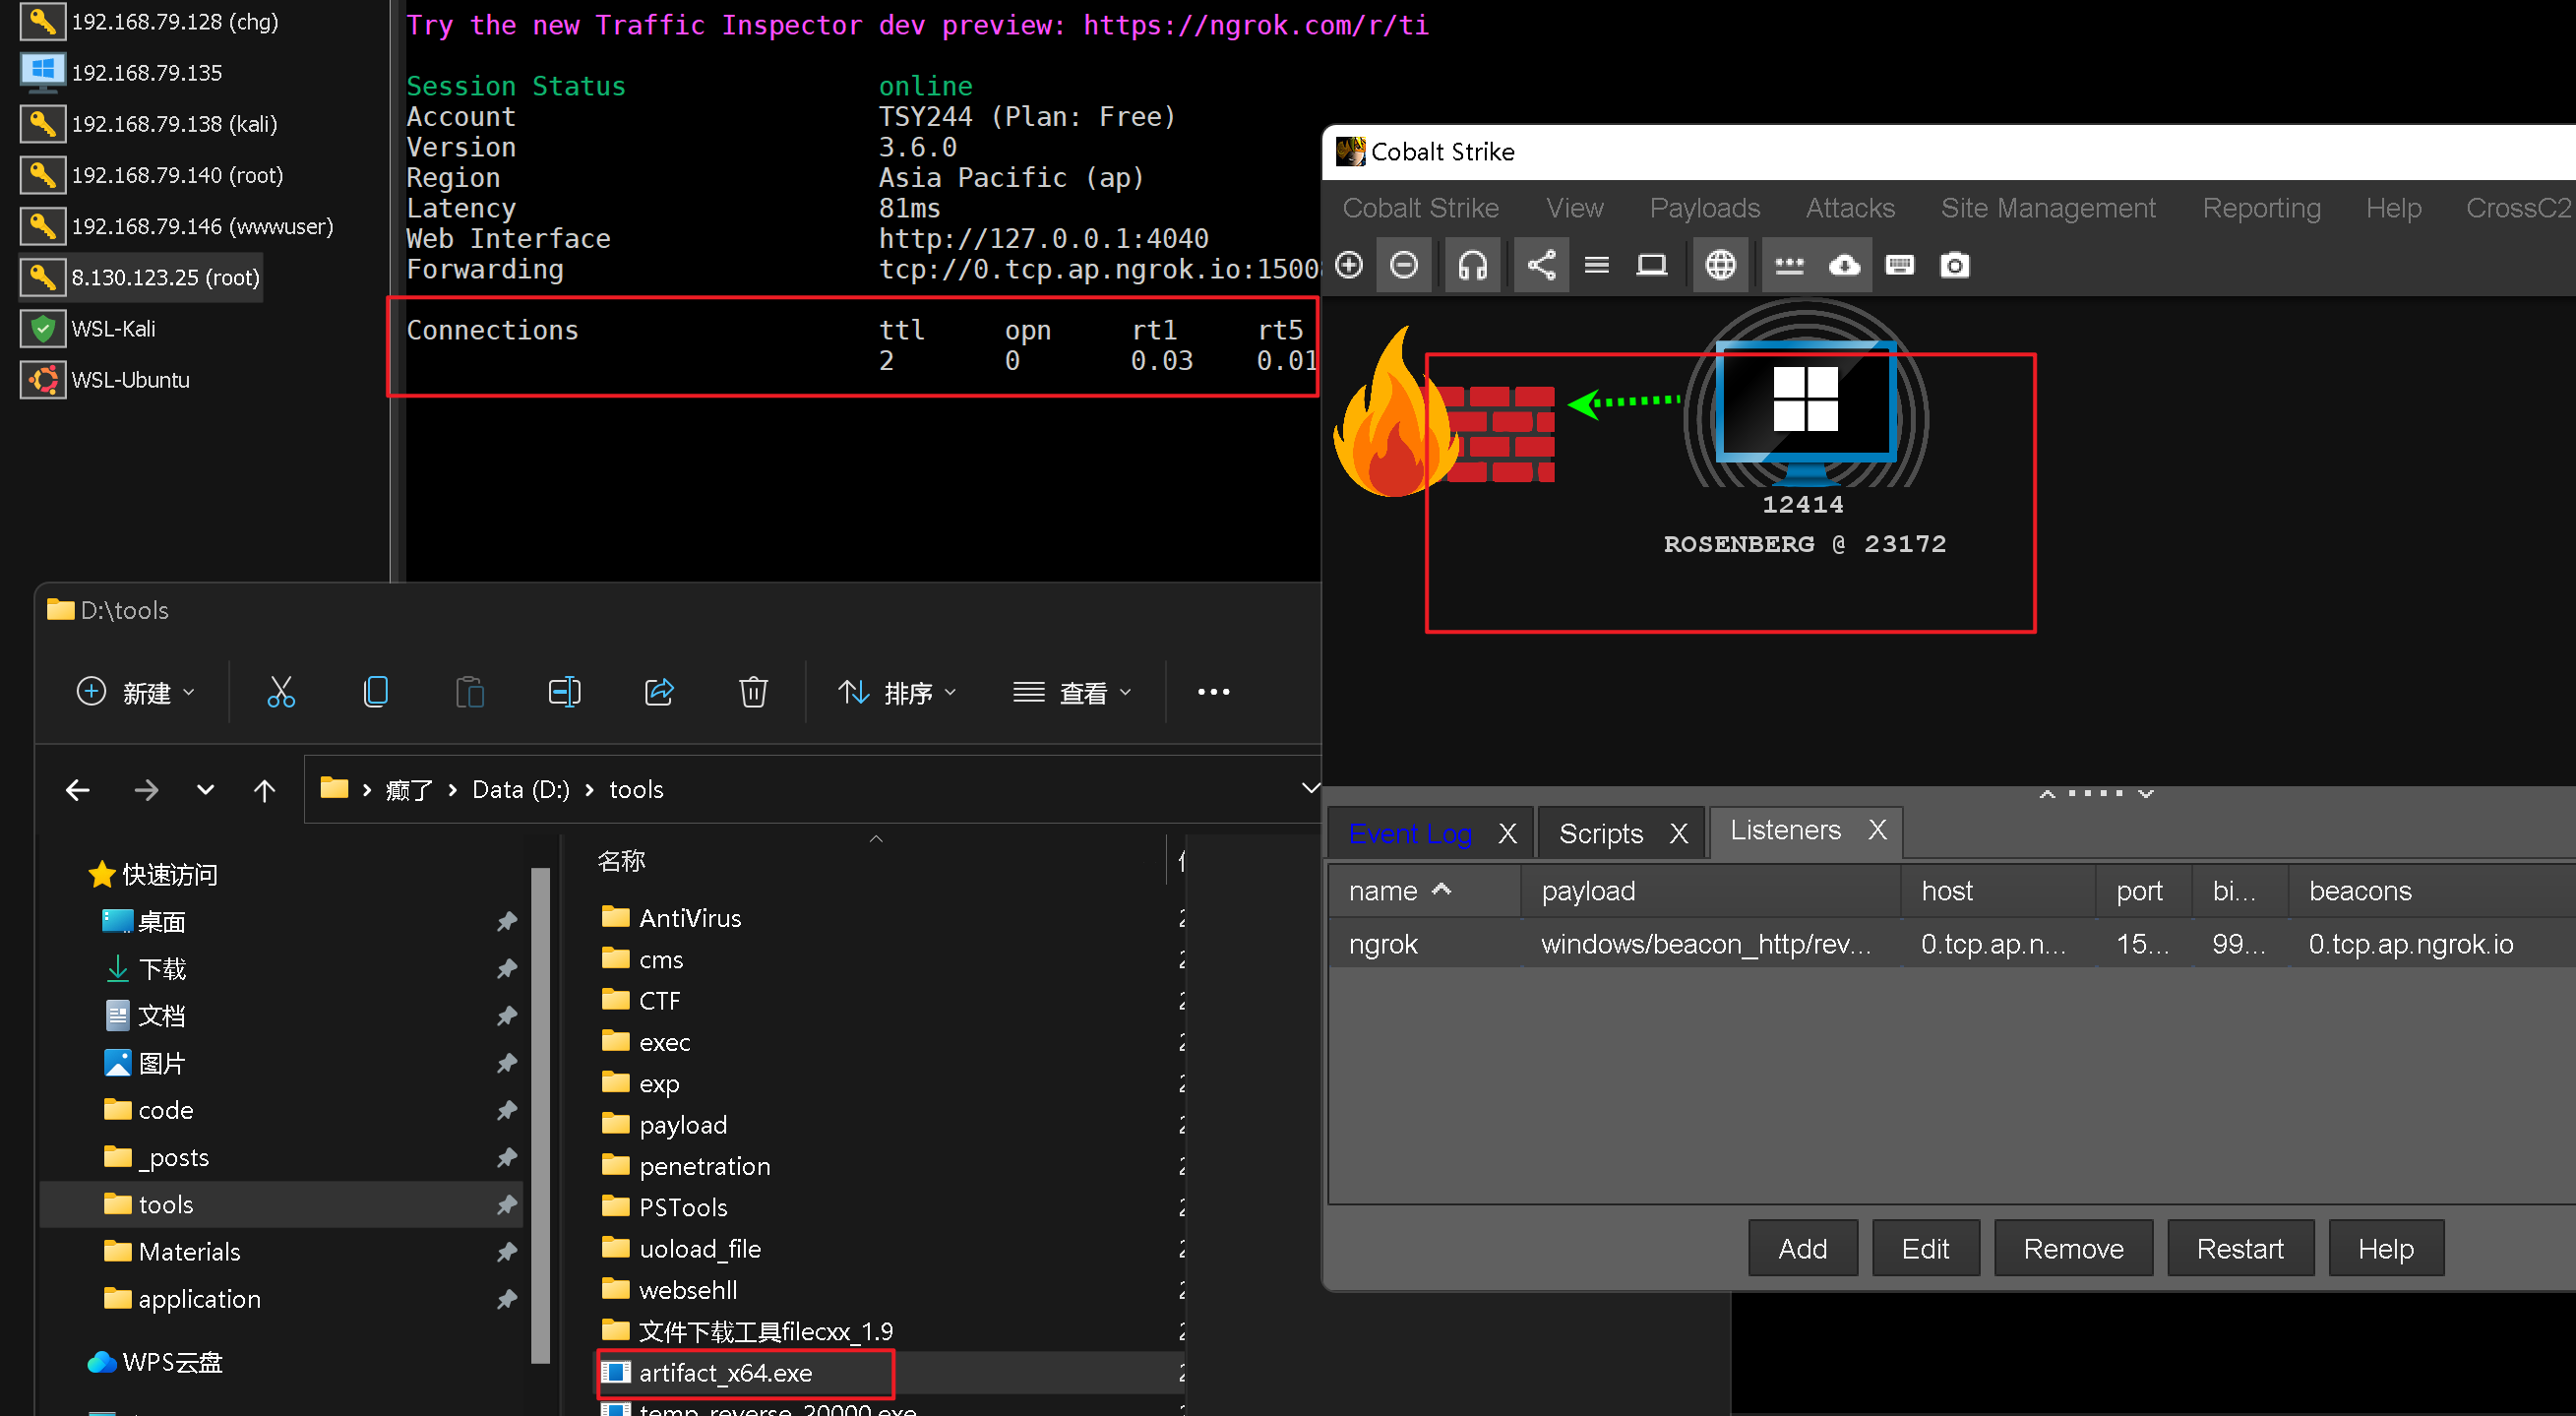The width and height of the screenshot is (2576, 1416).
Task: Click the Add button to add new listener
Action: (x=1801, y=1247)
